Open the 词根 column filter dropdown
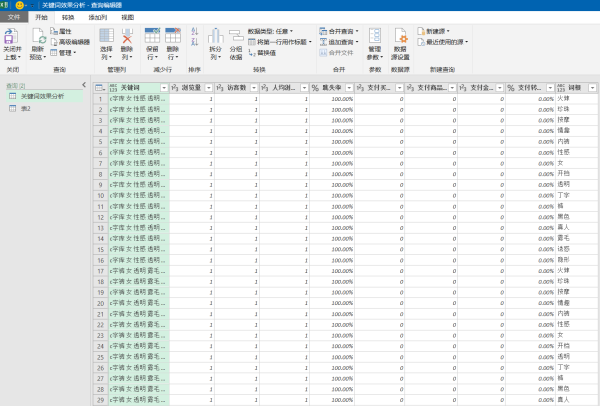 592,88
